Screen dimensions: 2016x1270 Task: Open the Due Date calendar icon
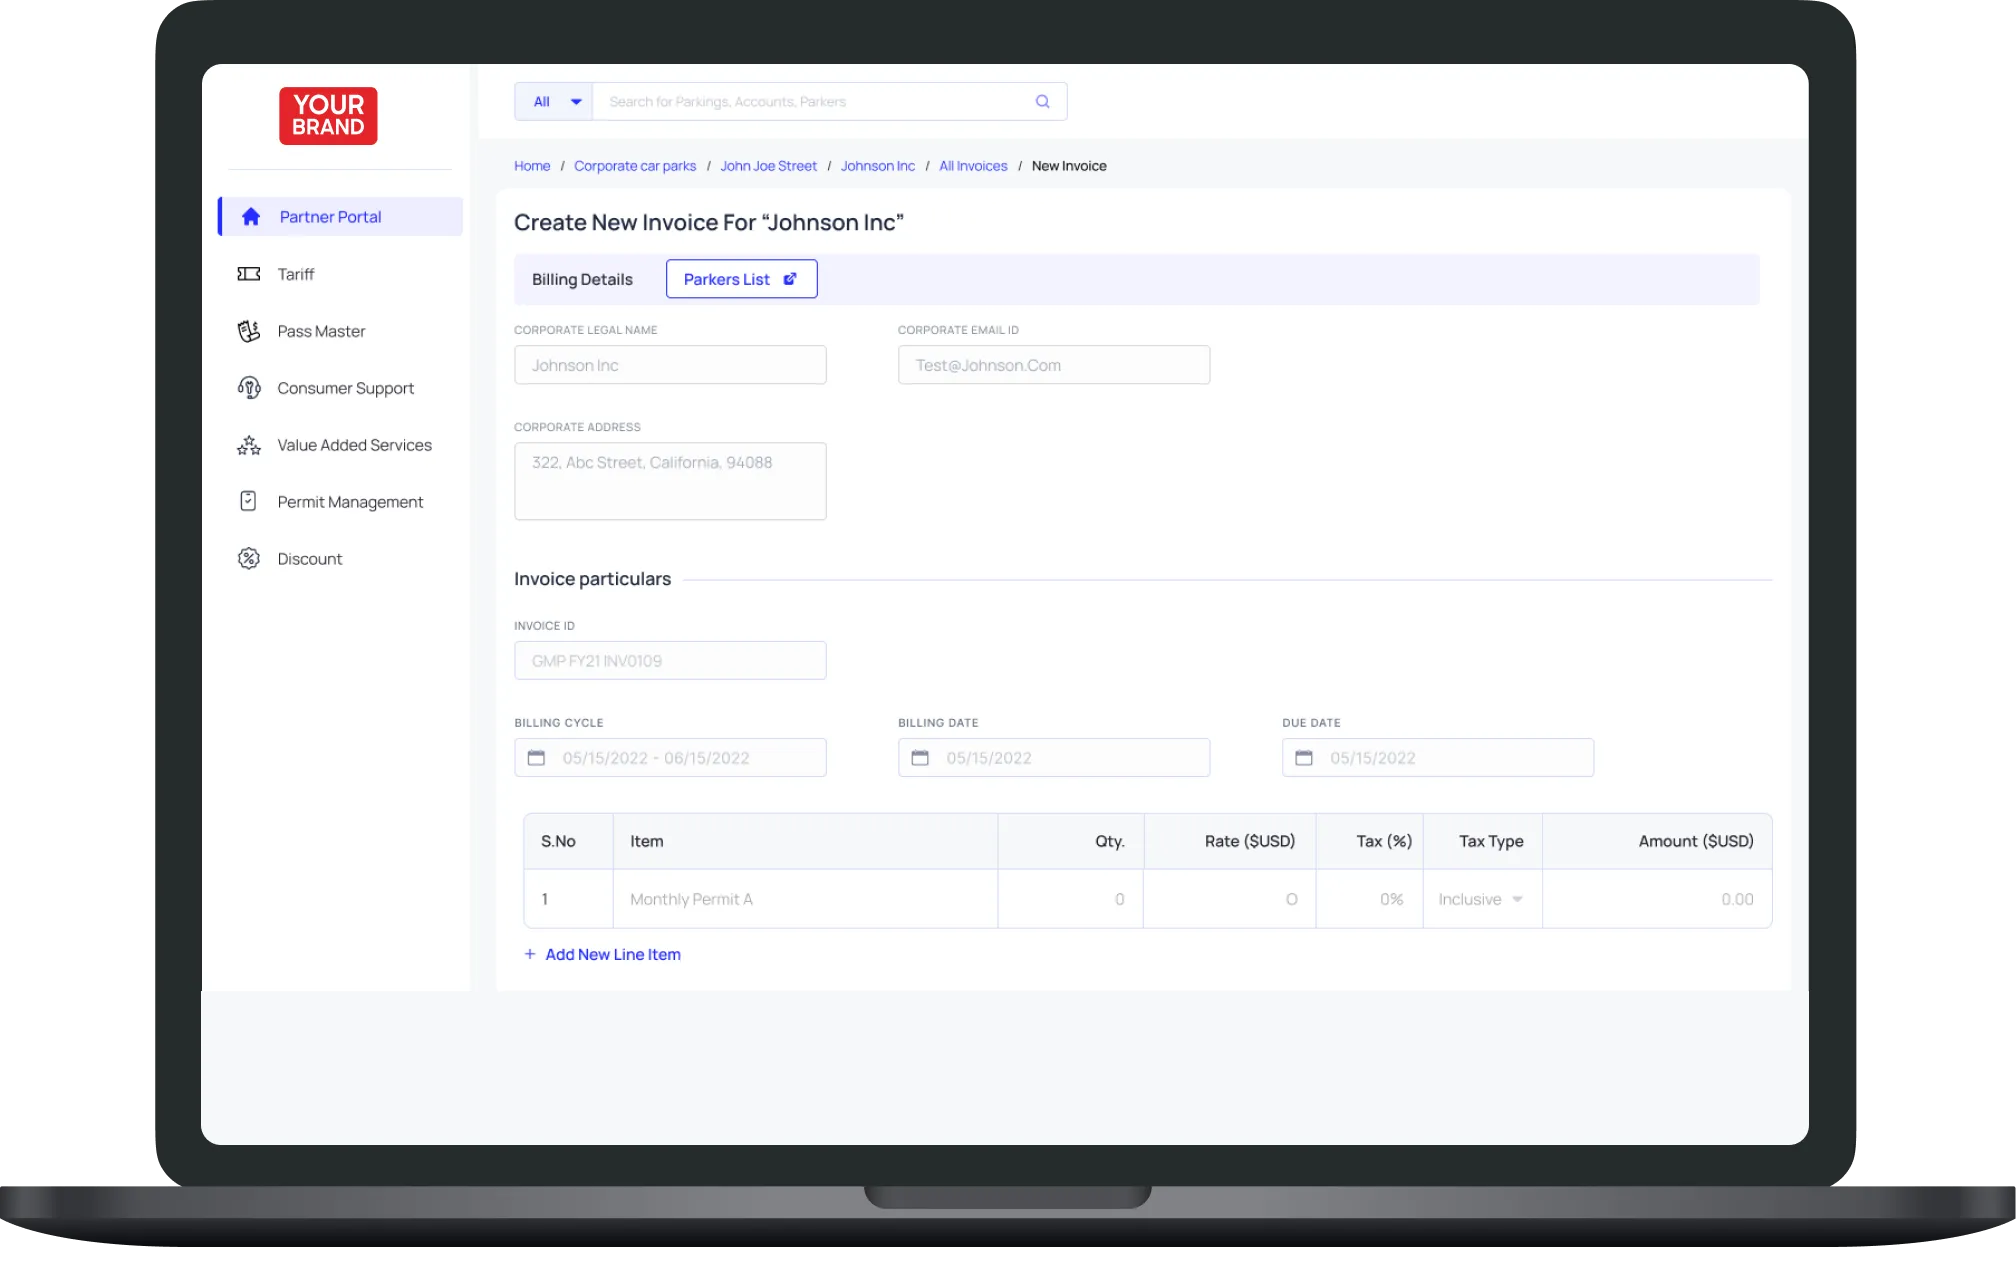1304,758
